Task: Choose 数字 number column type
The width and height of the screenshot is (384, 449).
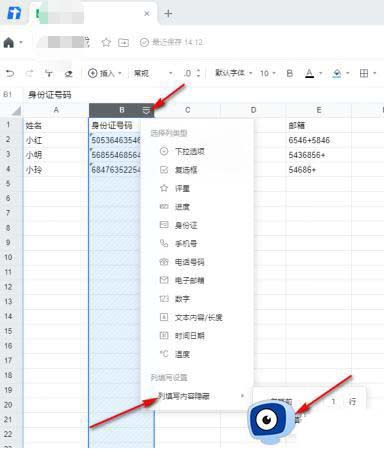Action: click(x=197, y=299)
